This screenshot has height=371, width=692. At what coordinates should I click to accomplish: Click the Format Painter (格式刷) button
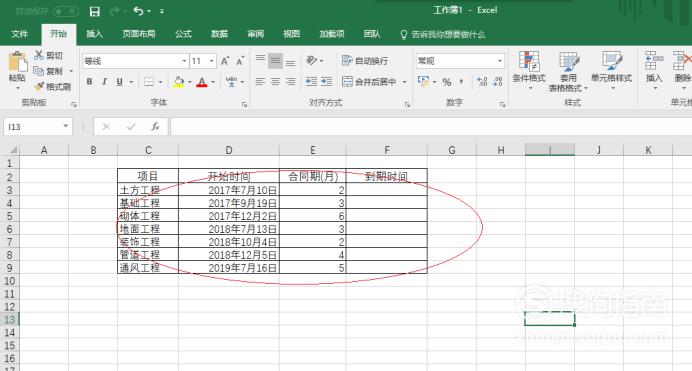click(53, 86)
